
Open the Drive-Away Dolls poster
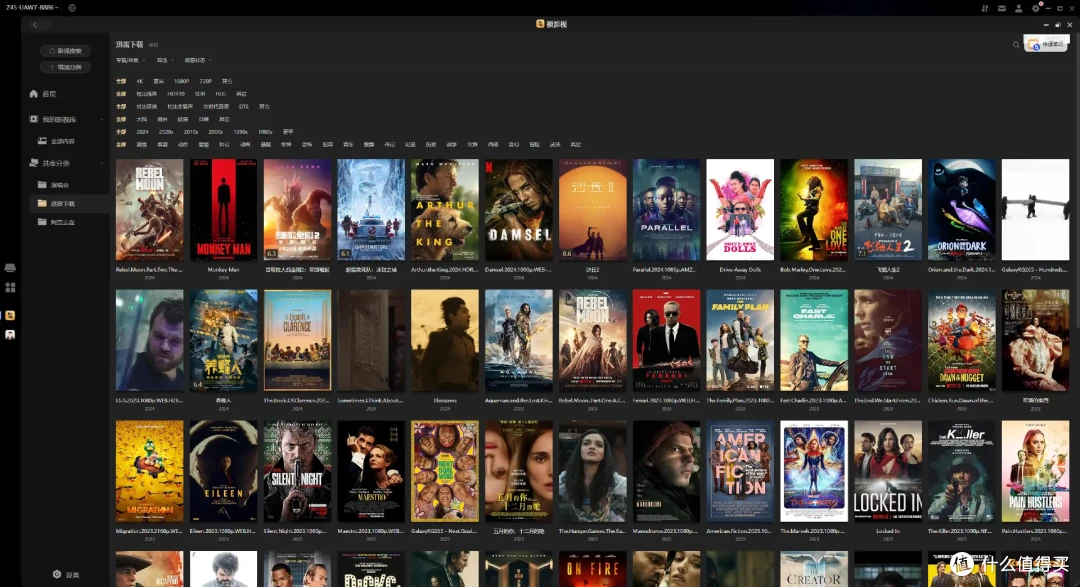(x=740, y=209)
